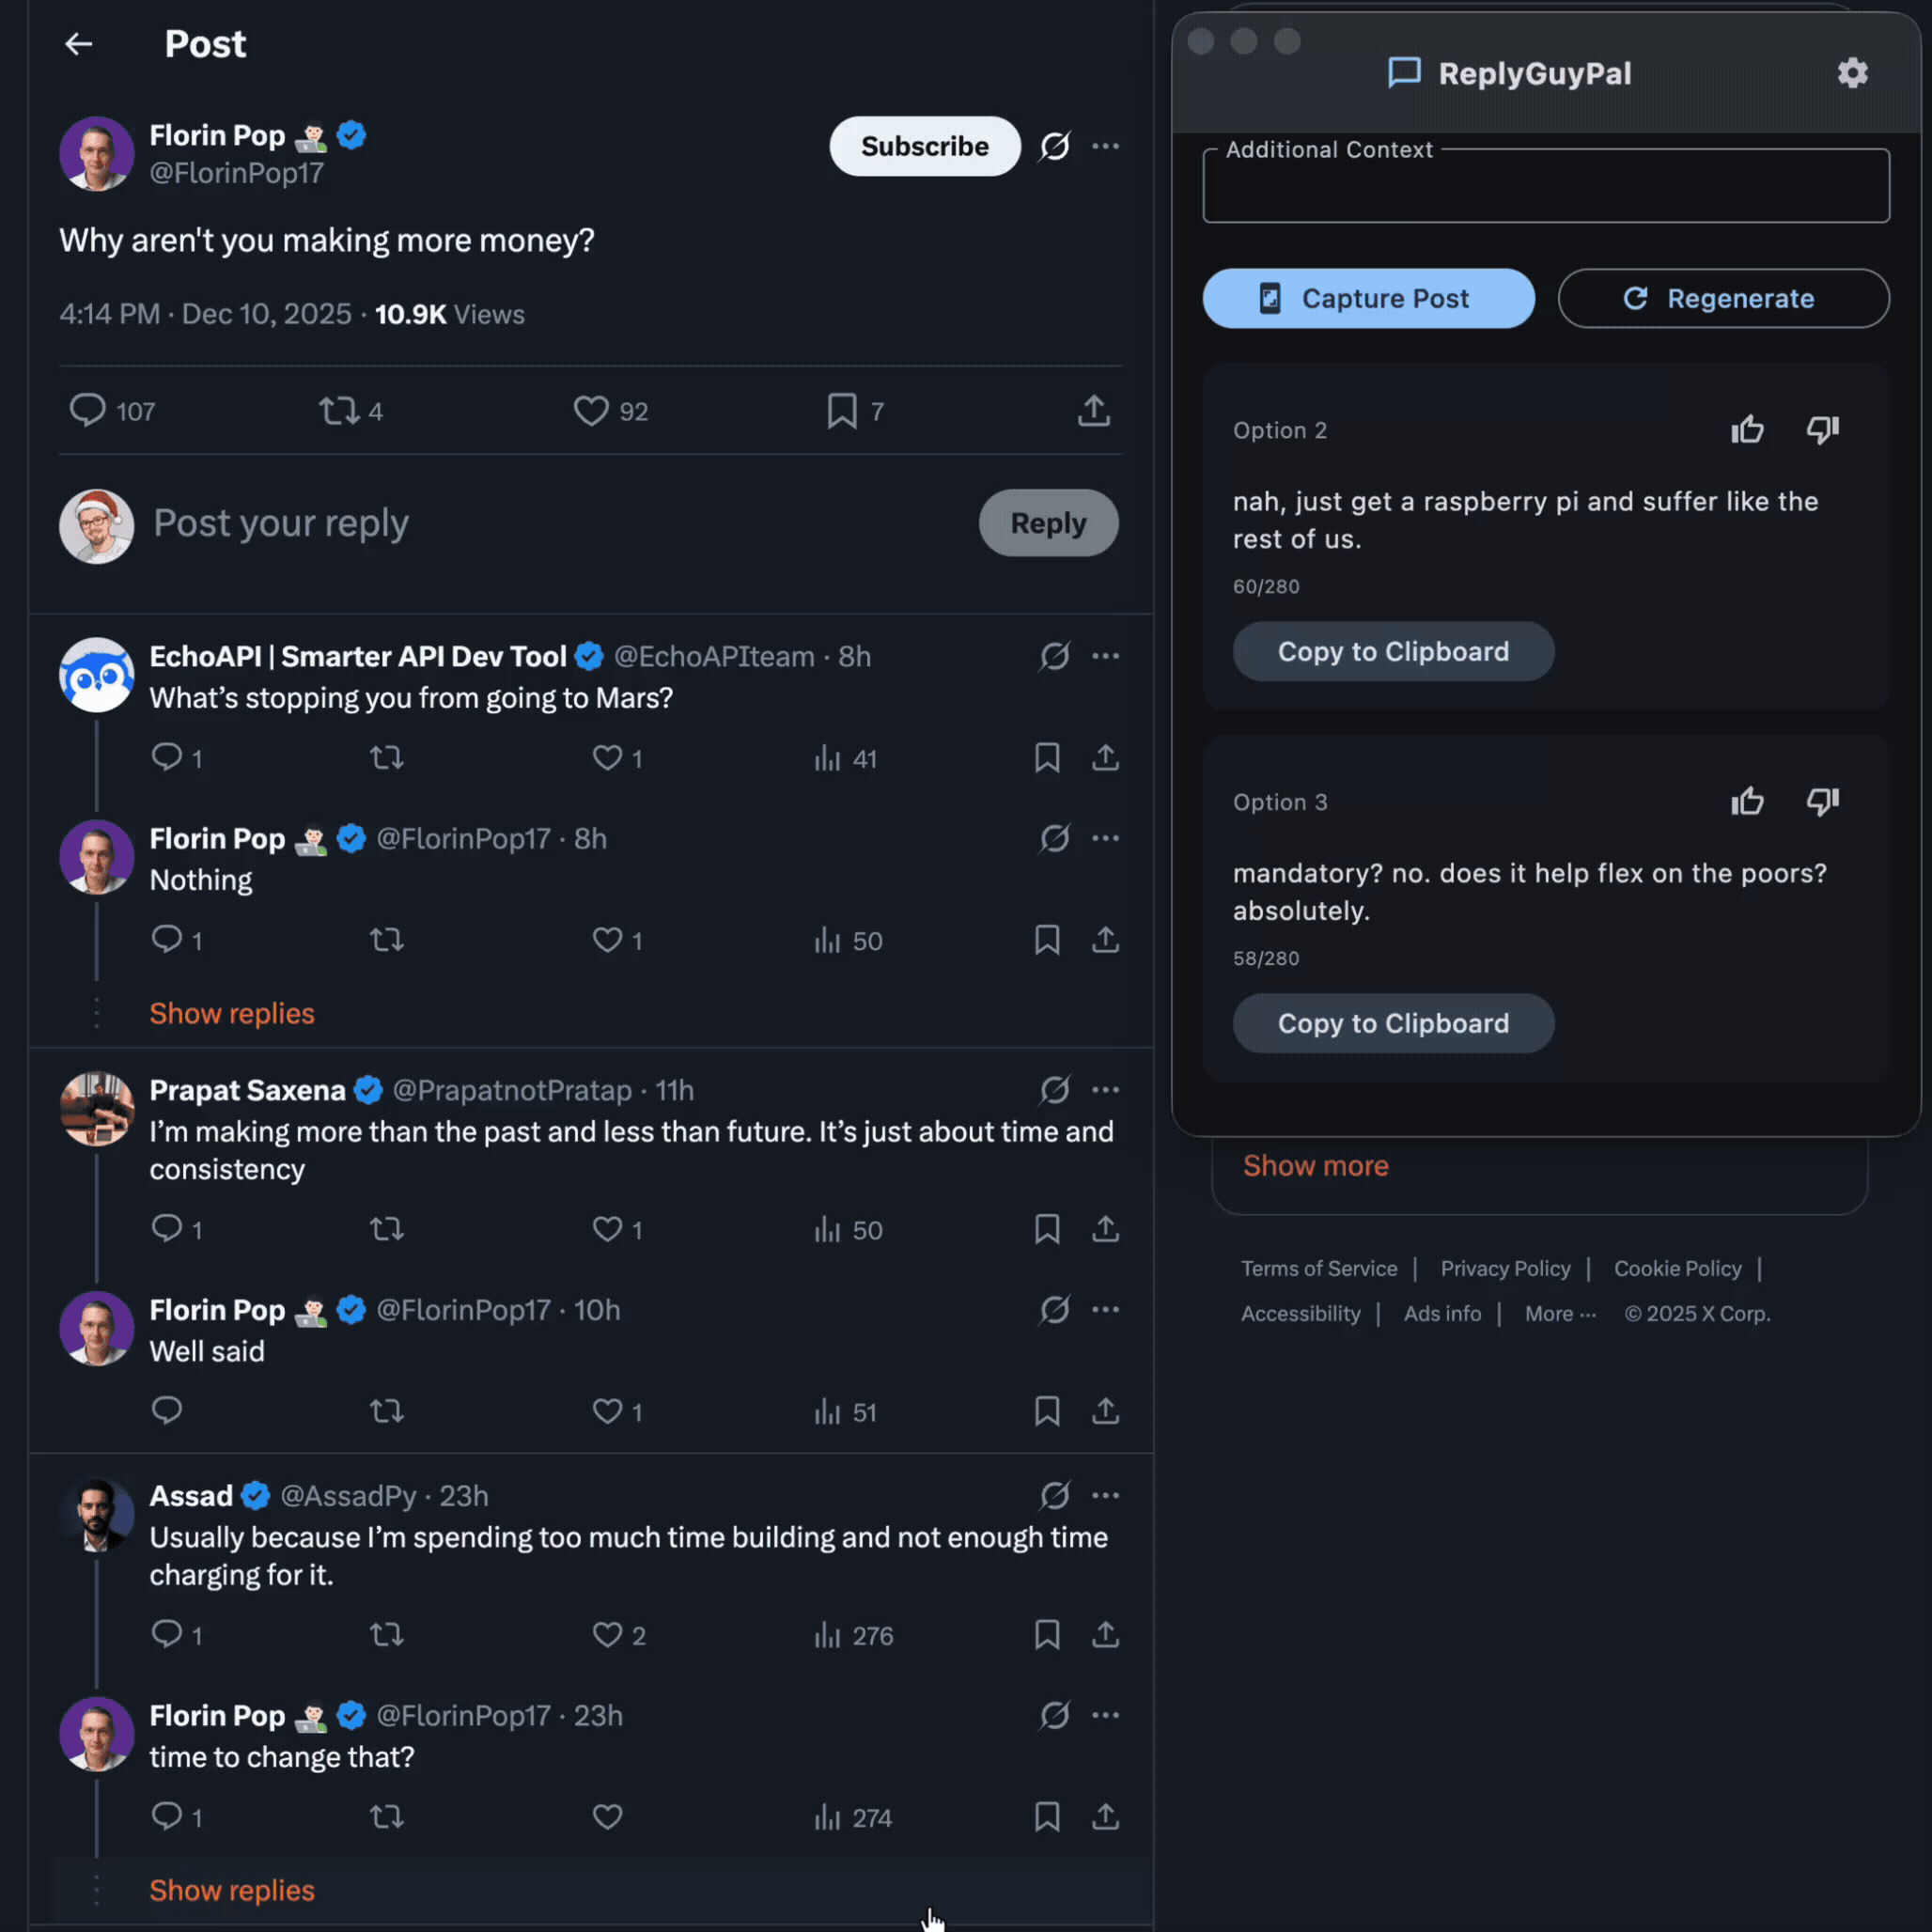Open Privacy Policy link
Image resolution: width=1932 pixels, height=1932 pixels.
coord(1505,1269)
